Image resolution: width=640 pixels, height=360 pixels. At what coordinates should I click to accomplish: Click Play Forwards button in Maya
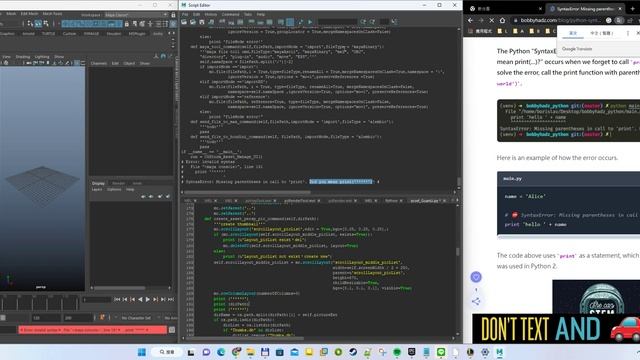pos(148,300)
